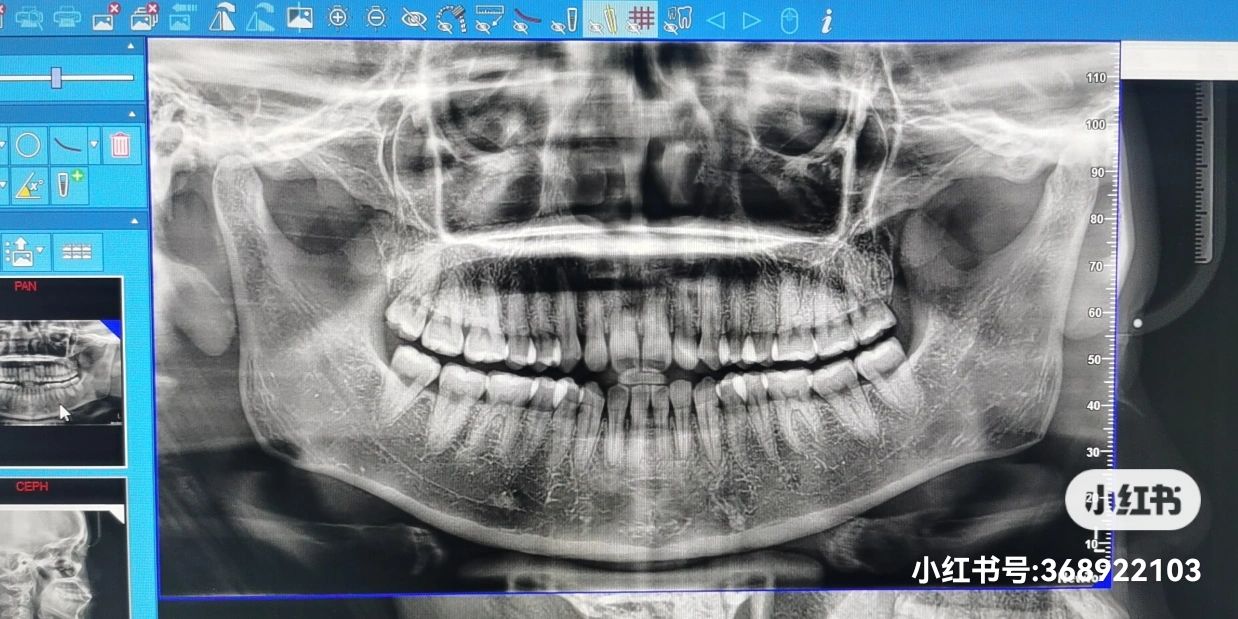Viewport: 1238px width, 619px height.
Task: Open the information icon
Action: click(x=826, y=22)
